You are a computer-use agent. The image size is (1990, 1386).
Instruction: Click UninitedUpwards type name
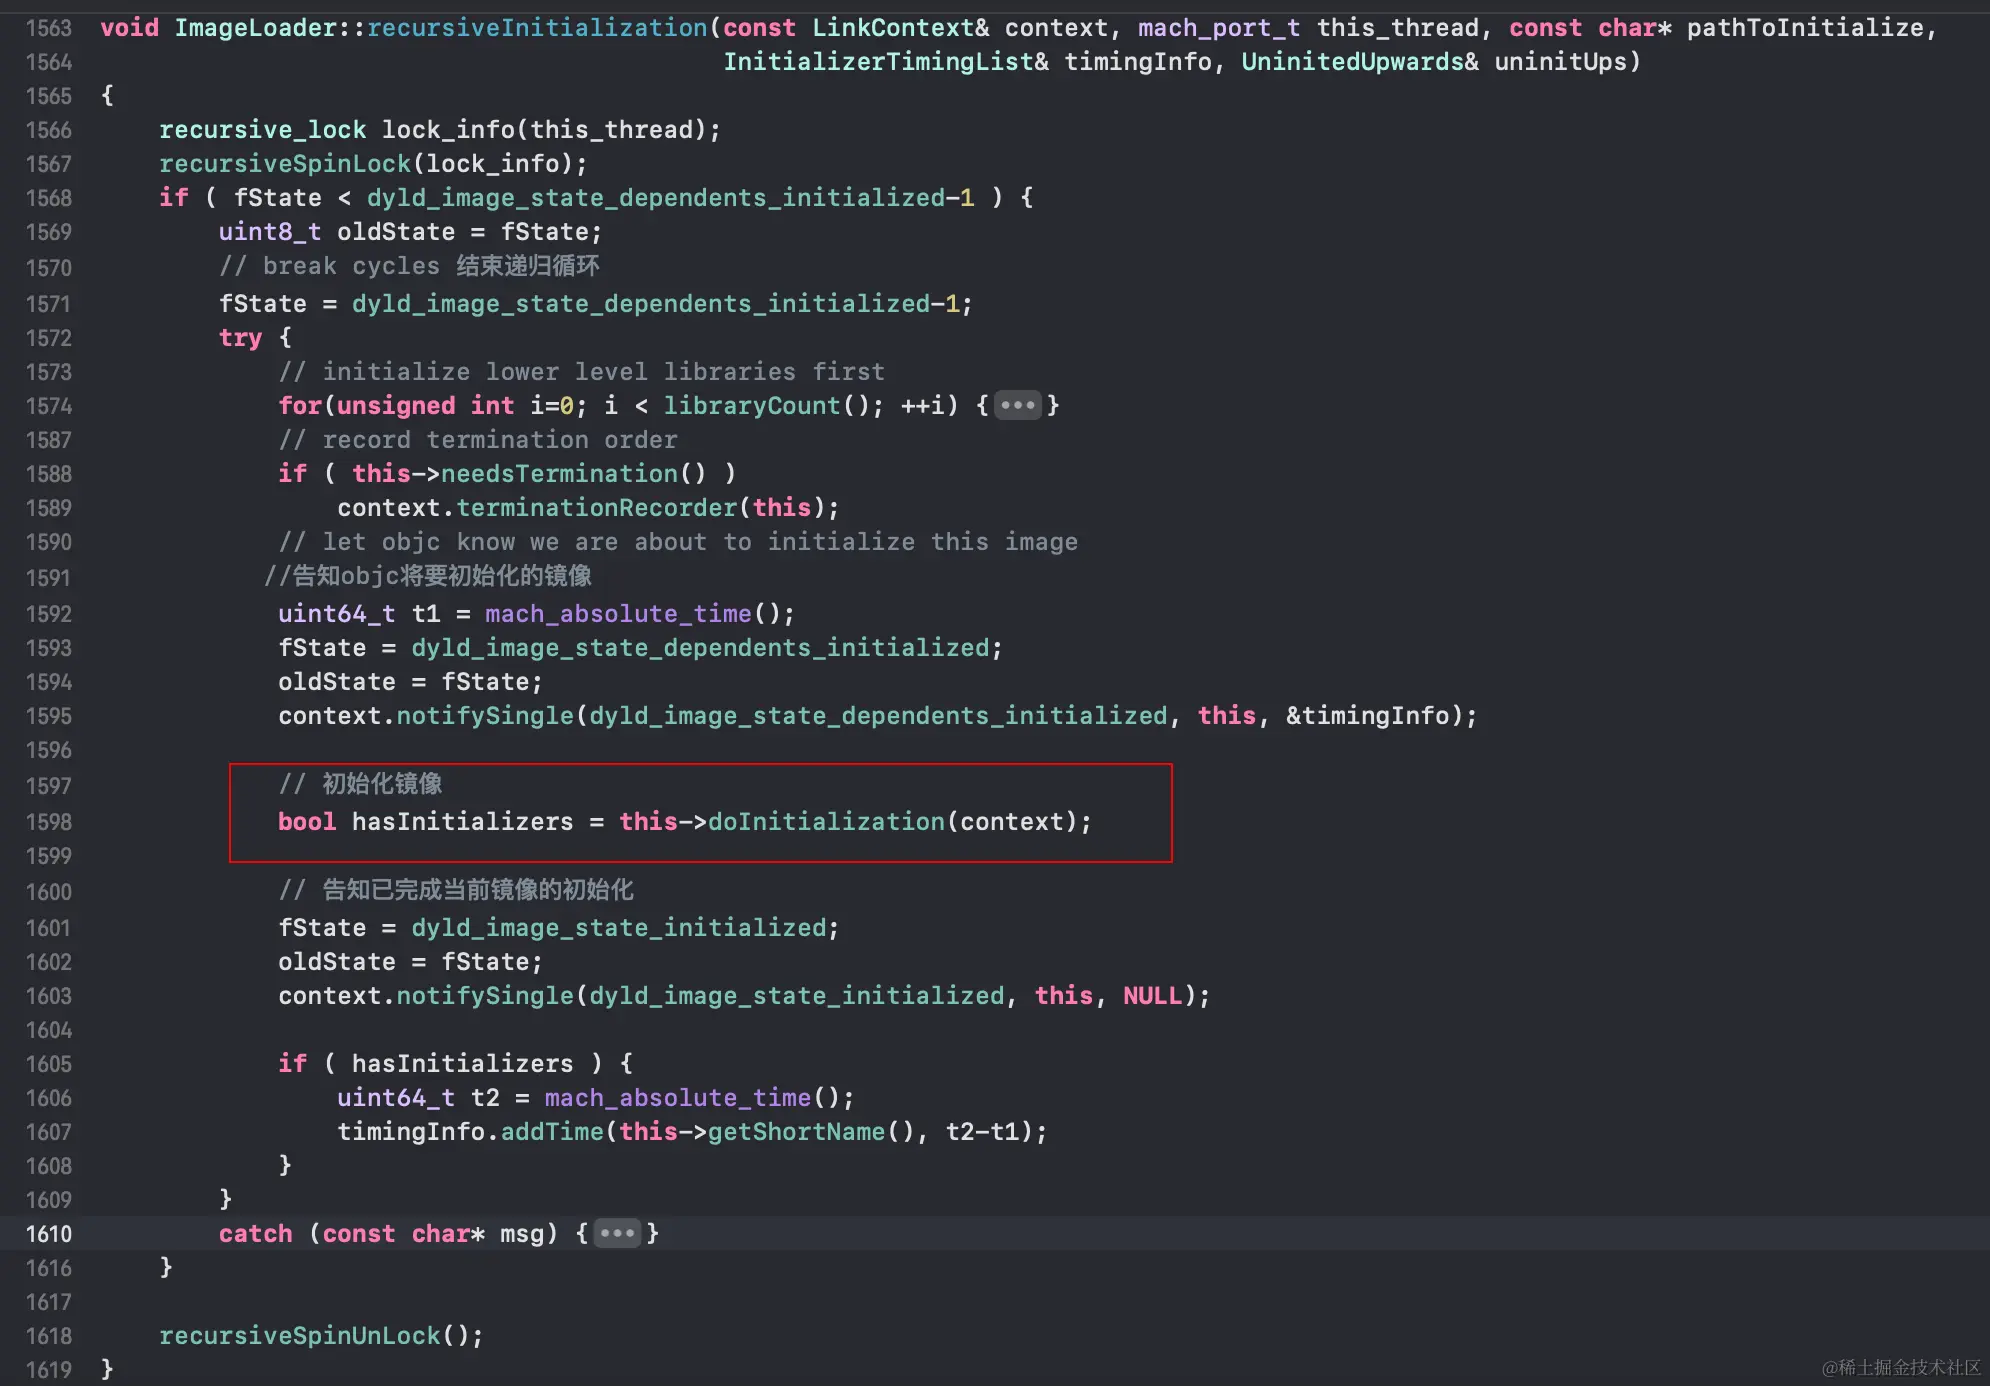[1352, 62]
